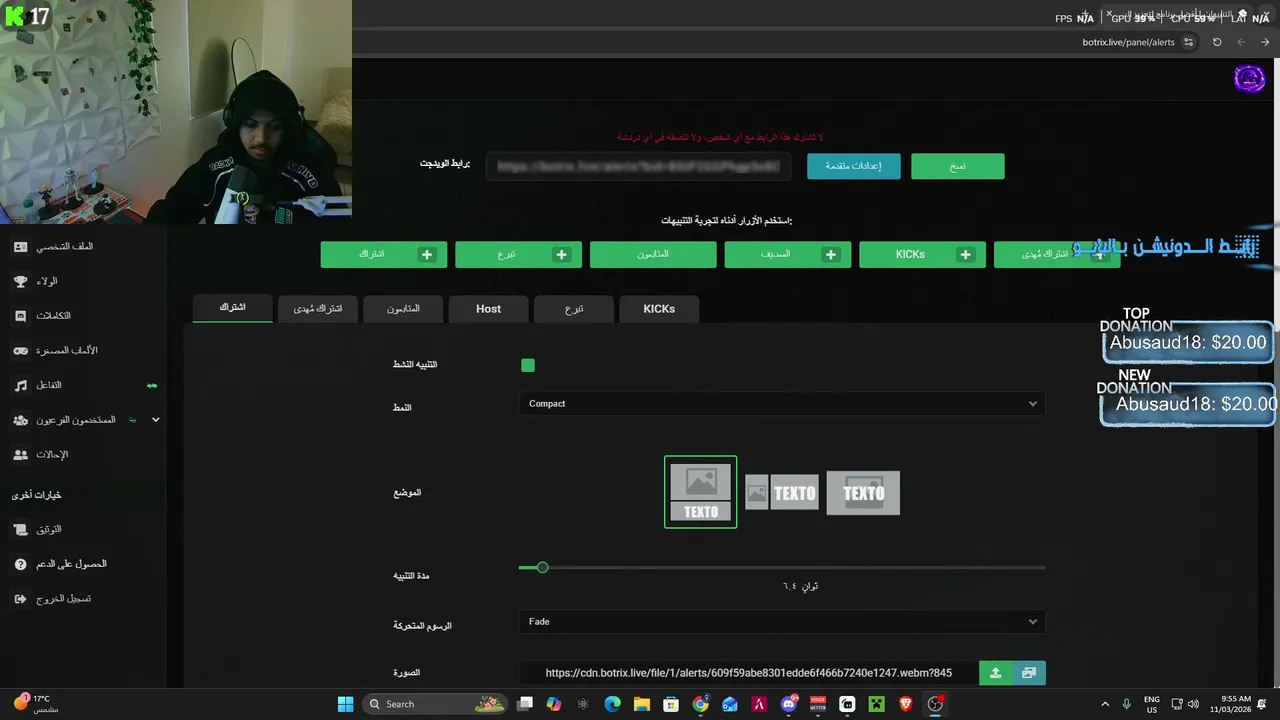Click the gamepad icon for mini games
This screenshot has width=1280, height=720.
pos(20,351)
